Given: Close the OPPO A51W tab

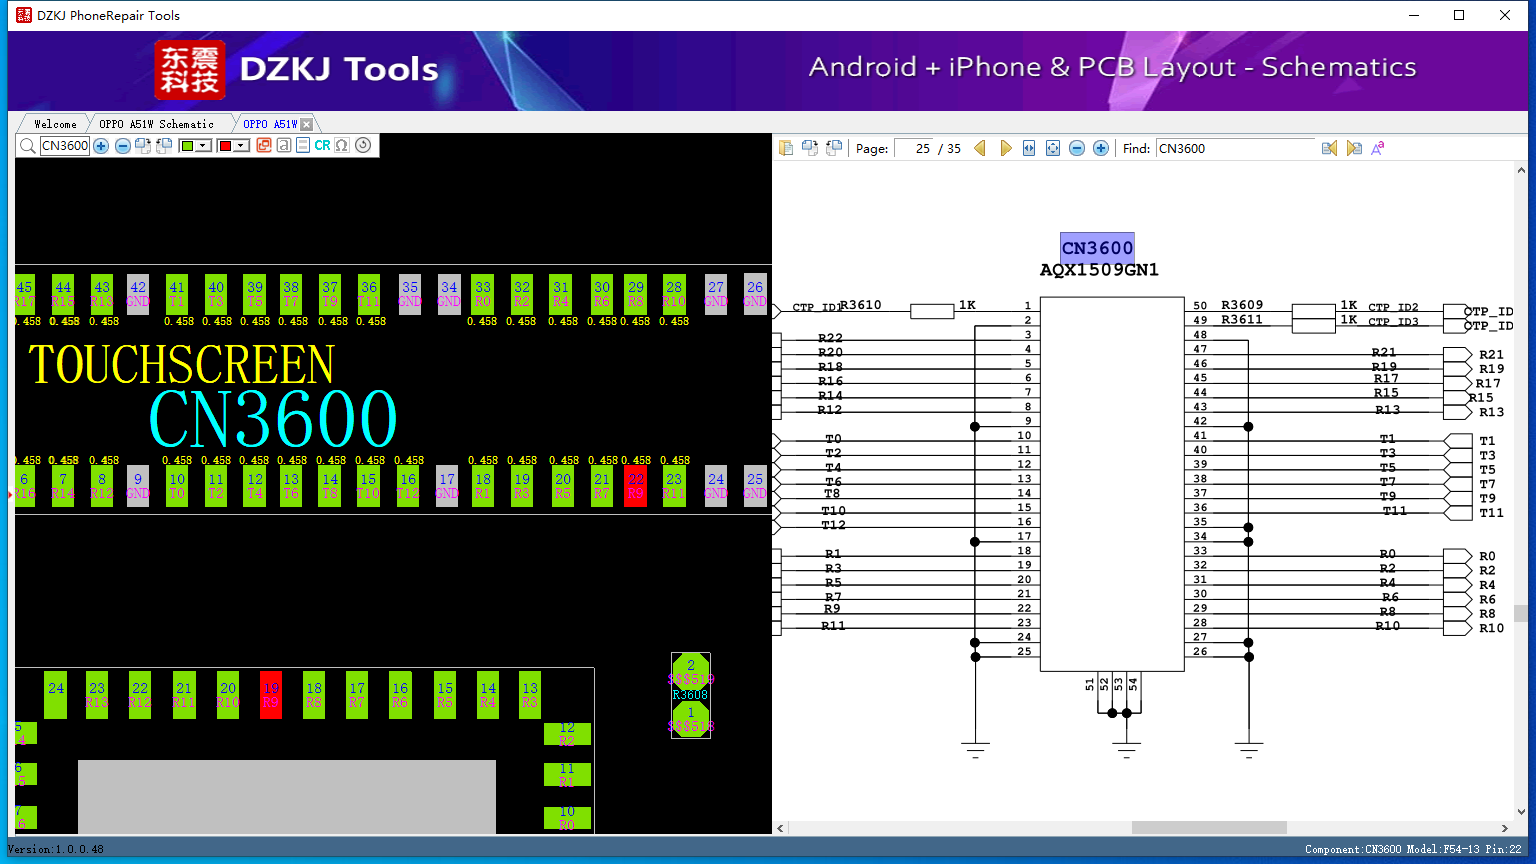Looking at the screenshot, I should pyautogui.click(x=307, y=124).
